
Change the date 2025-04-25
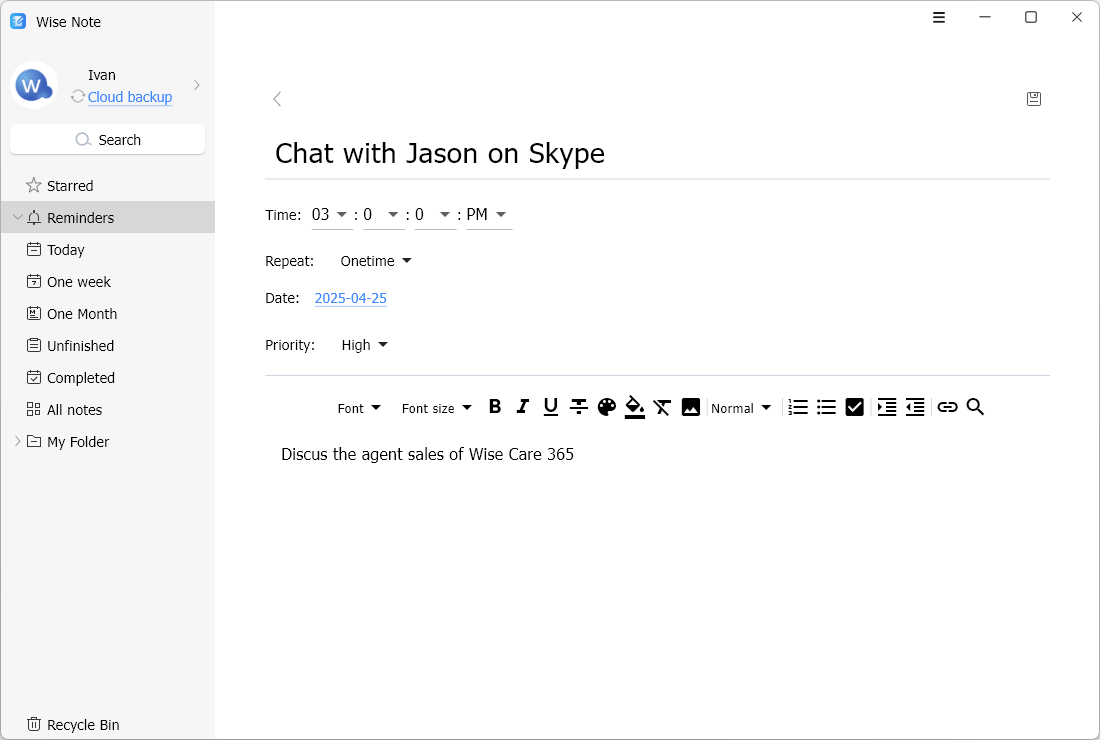point(351,298)
